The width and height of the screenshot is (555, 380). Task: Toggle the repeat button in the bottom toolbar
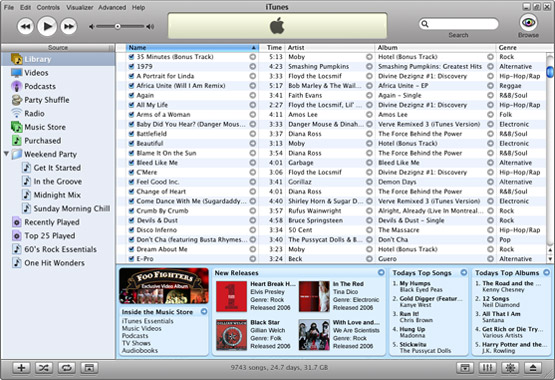click(66, 368)
